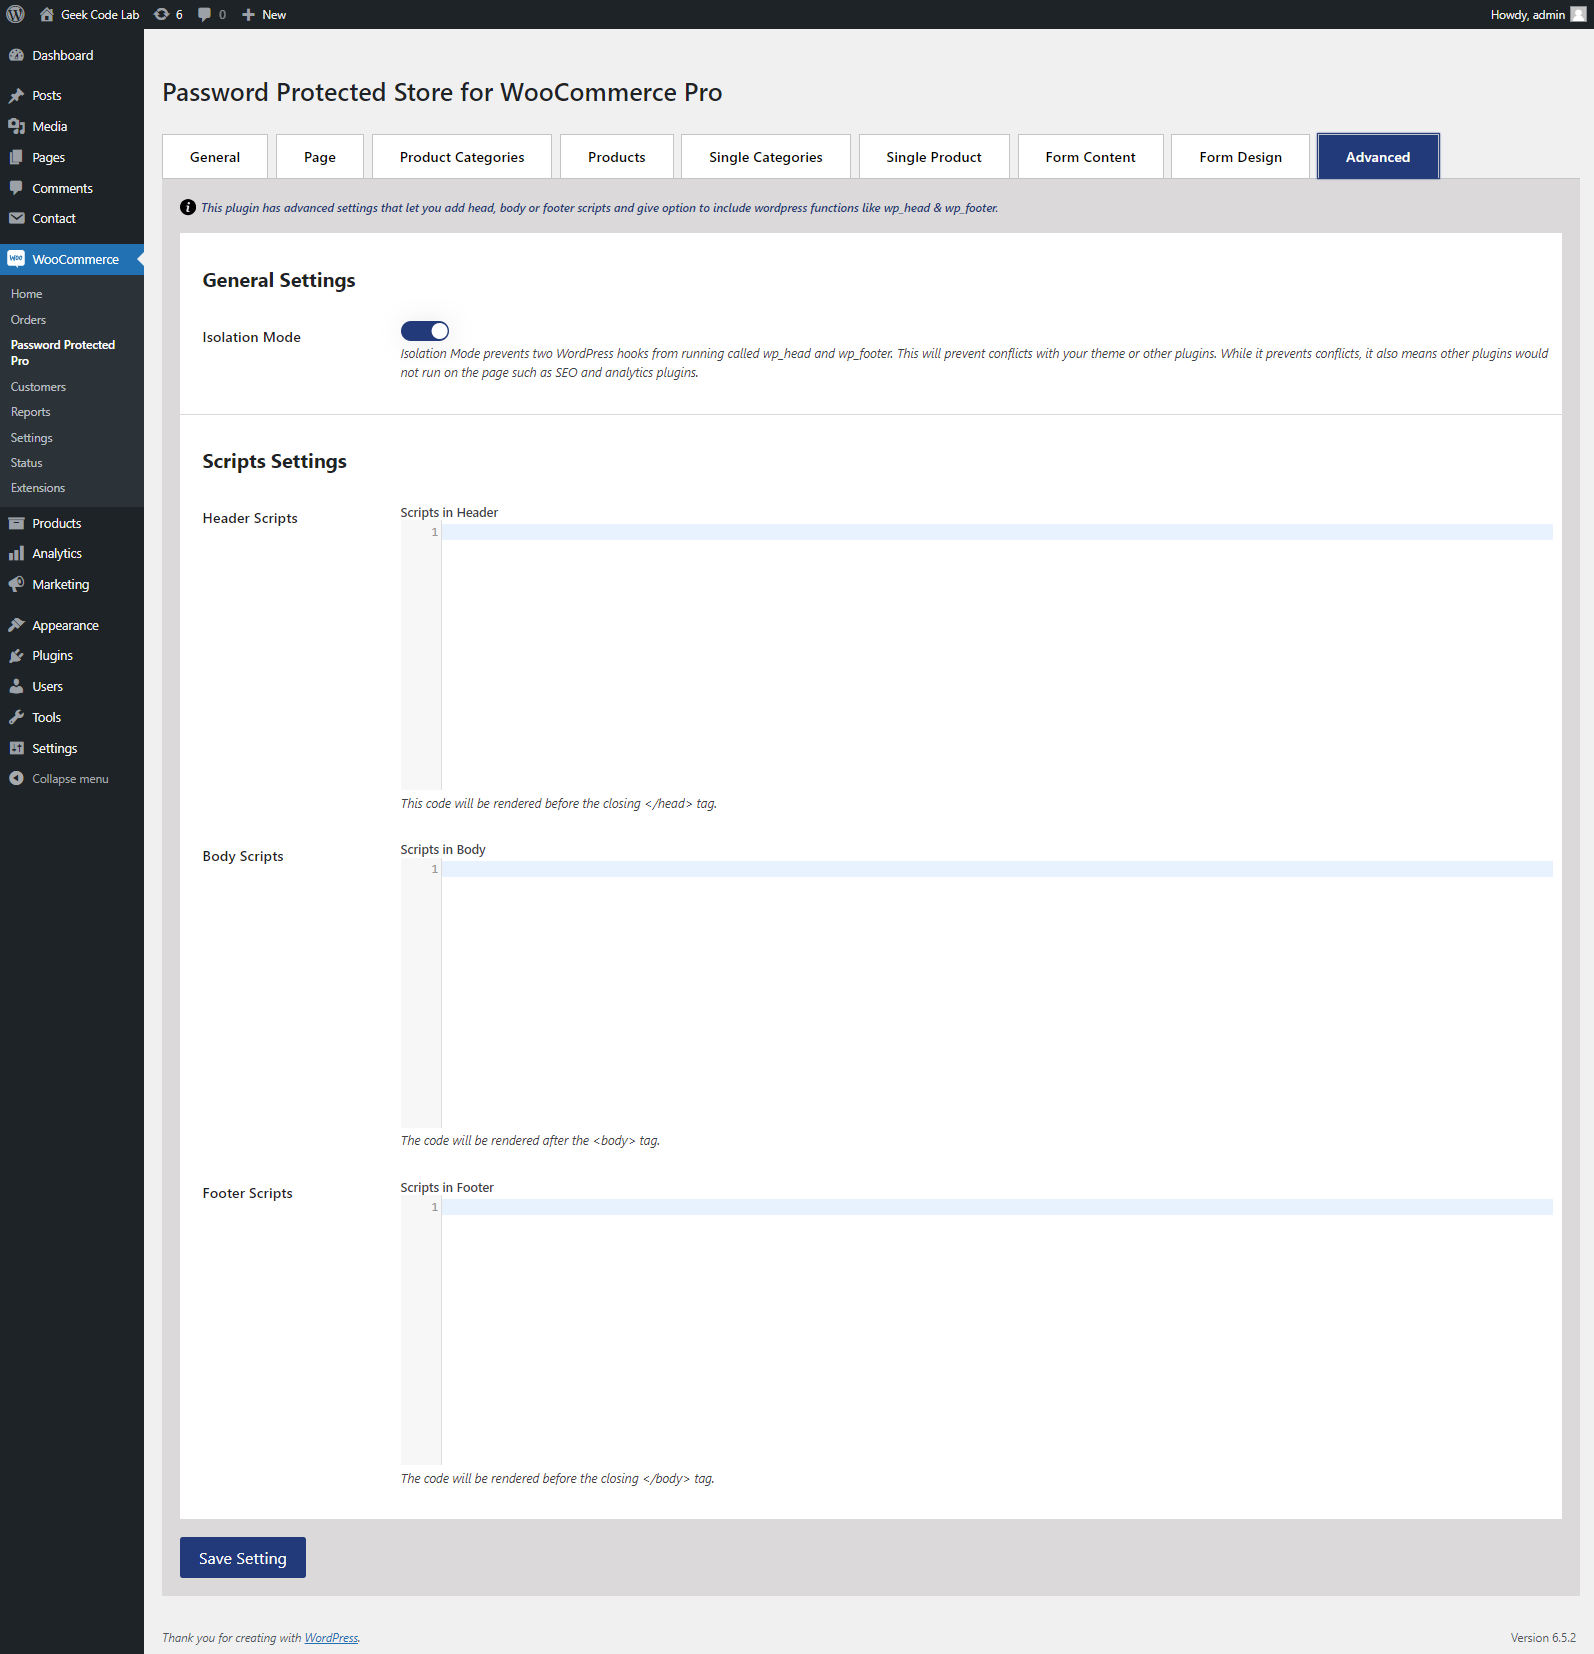The height and width of the screenshot is (1654, 1594).
Task: Click into the Scripts in Body editor
Action: [x=977, y=994]
